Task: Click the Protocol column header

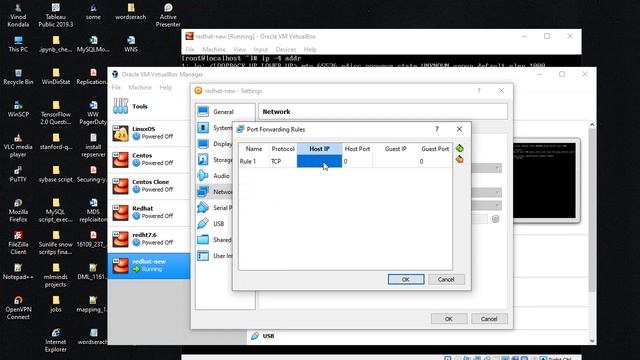Action: tap(283, 149)
